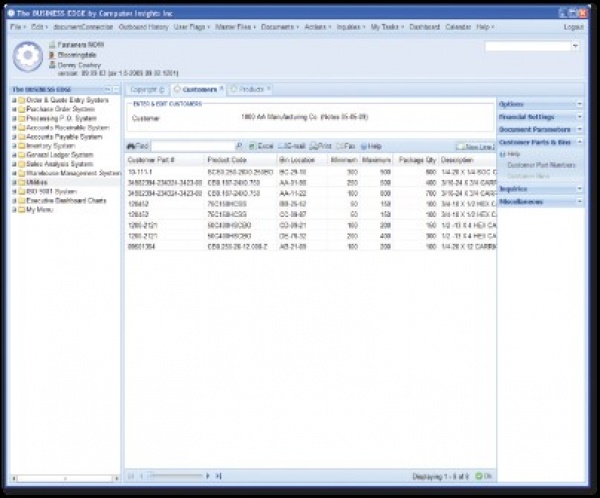Screen dimensions: 600x498
Task: Open the Documents menu
Action: coord(280,27)
